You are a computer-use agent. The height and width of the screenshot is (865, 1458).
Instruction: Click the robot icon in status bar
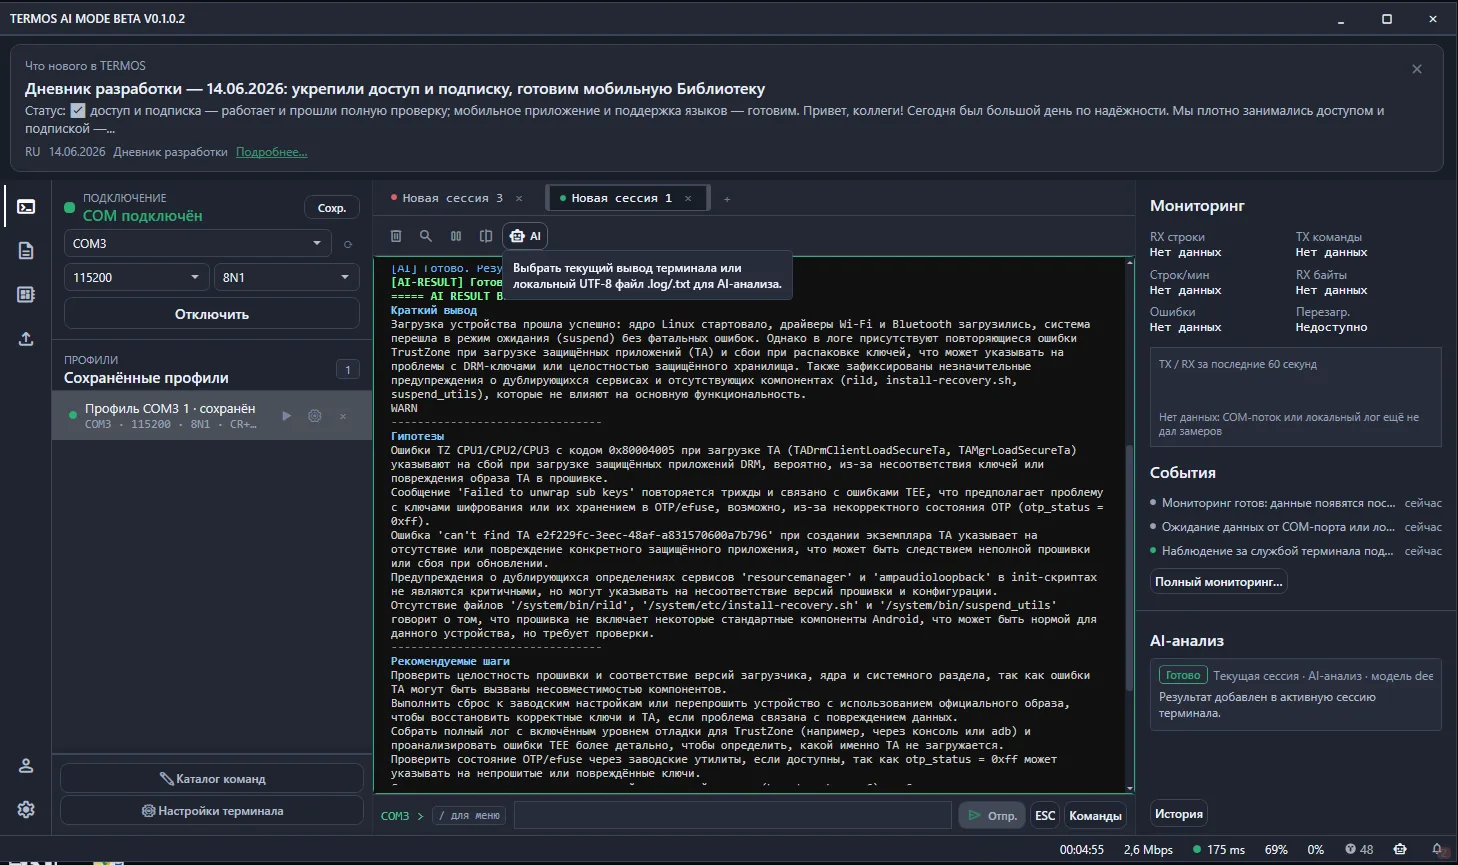[x=1400, y=850]
